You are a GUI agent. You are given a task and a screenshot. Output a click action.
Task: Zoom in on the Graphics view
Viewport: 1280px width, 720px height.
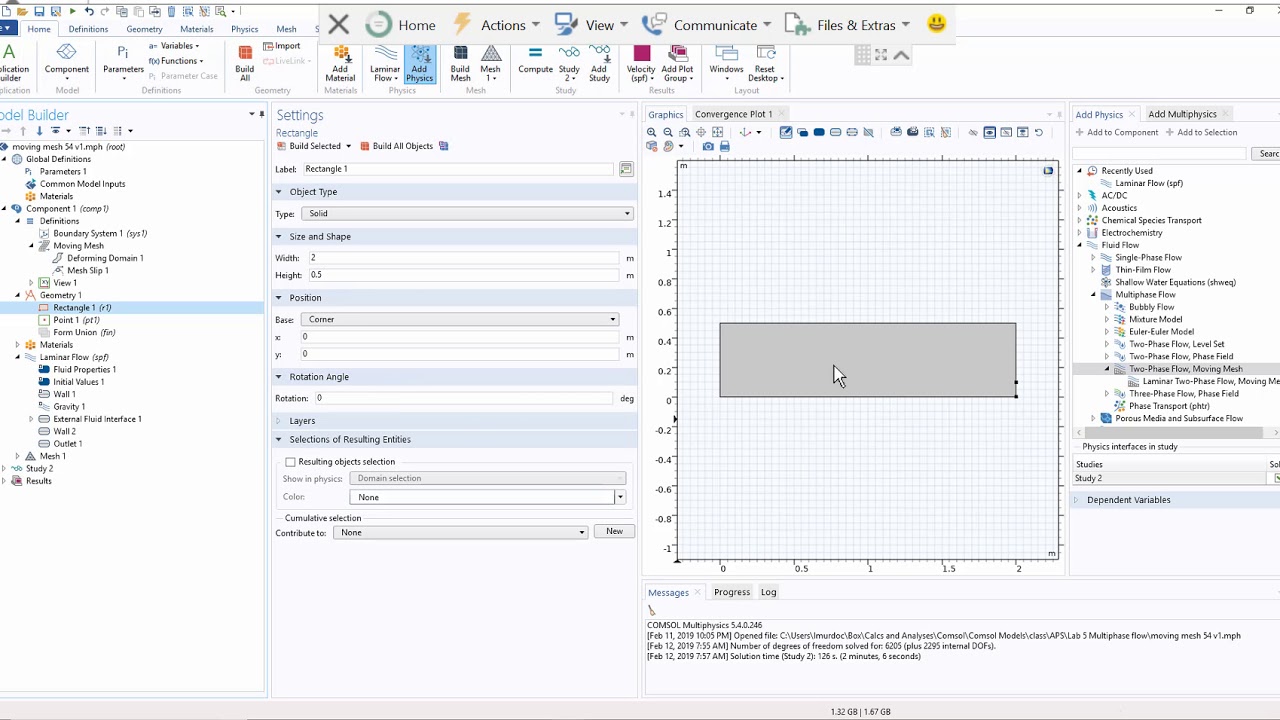652,132
